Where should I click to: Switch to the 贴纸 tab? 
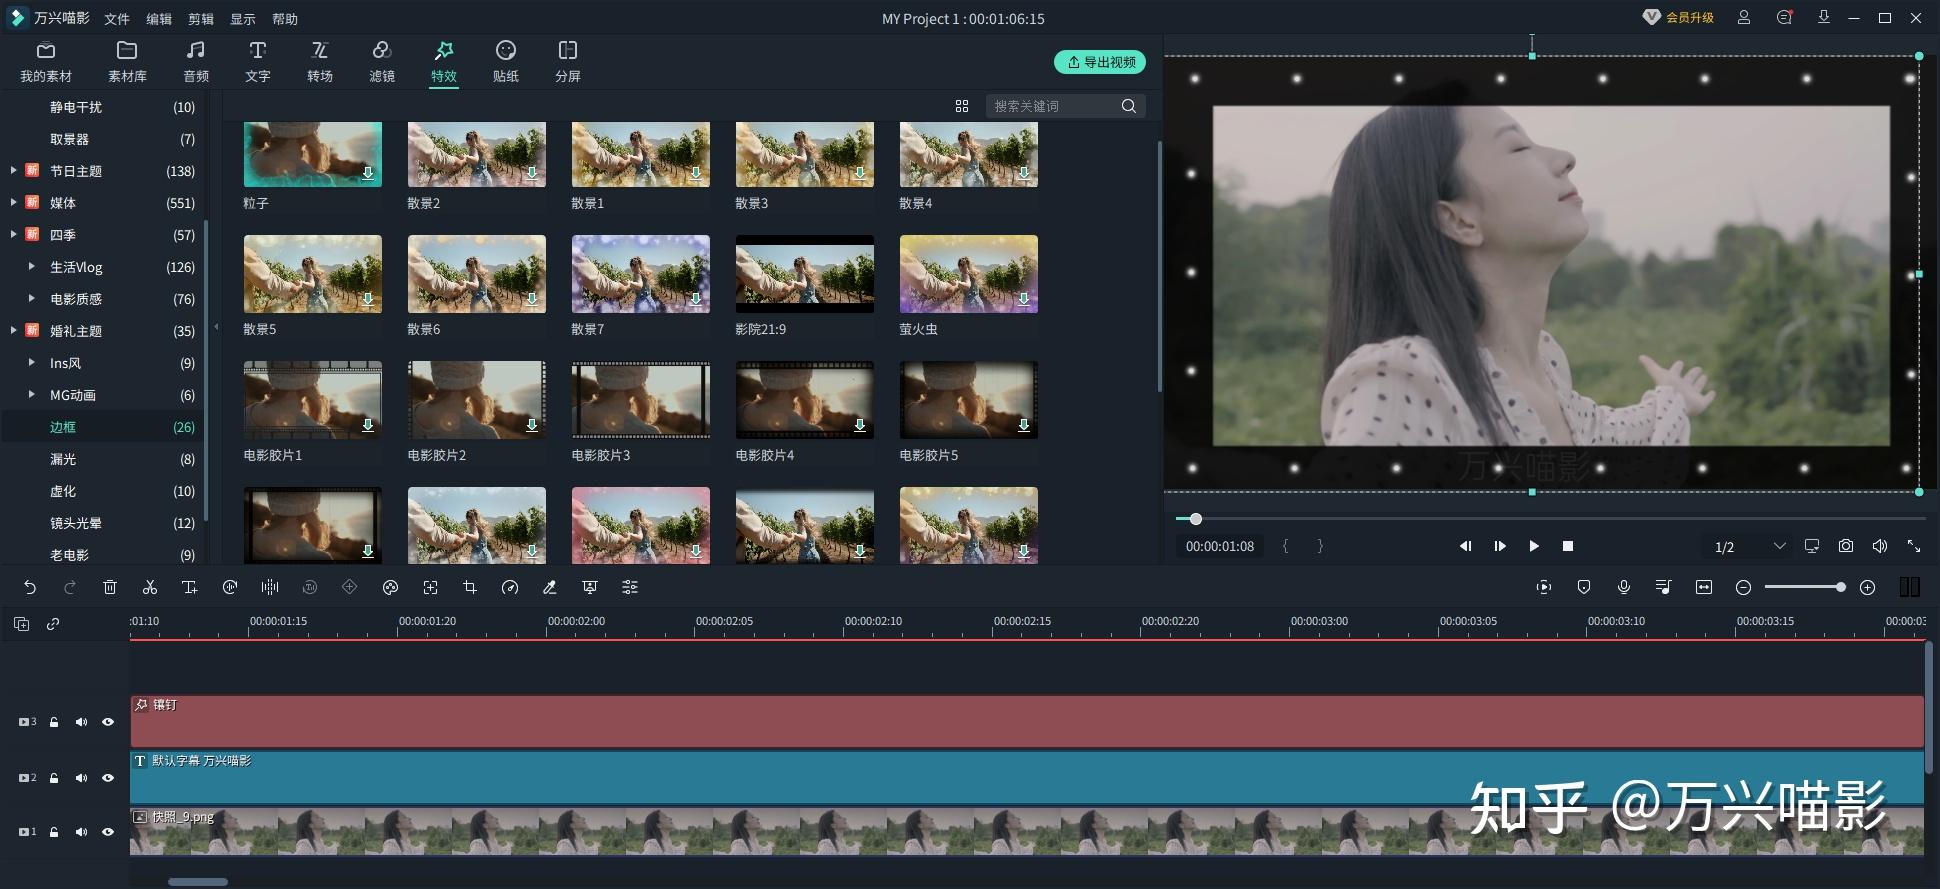[x=506, y=62]
